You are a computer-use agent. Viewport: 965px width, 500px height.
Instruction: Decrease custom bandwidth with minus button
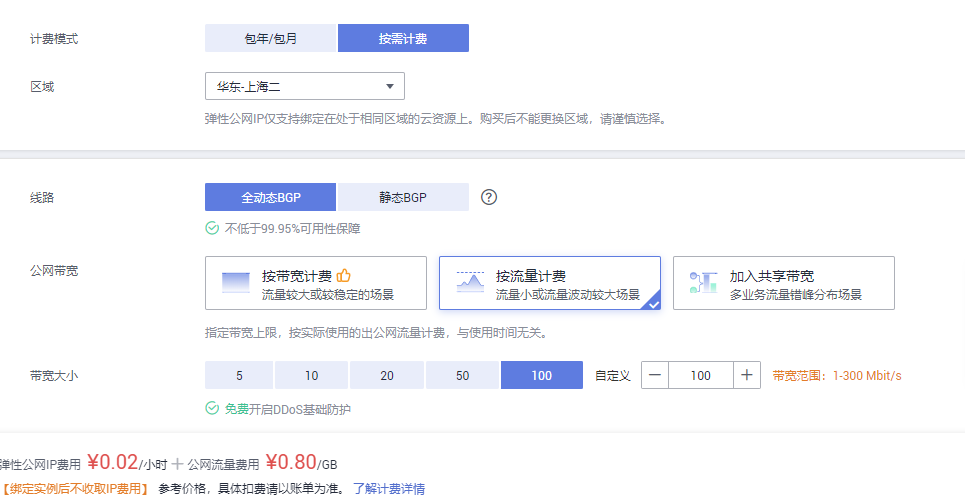tap(655, 375)
